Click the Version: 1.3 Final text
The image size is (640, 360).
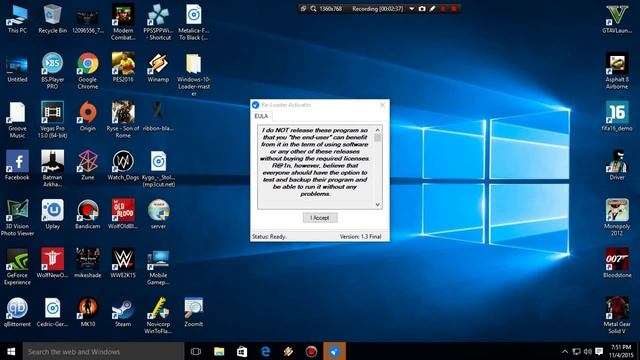(x=360, y=236)
